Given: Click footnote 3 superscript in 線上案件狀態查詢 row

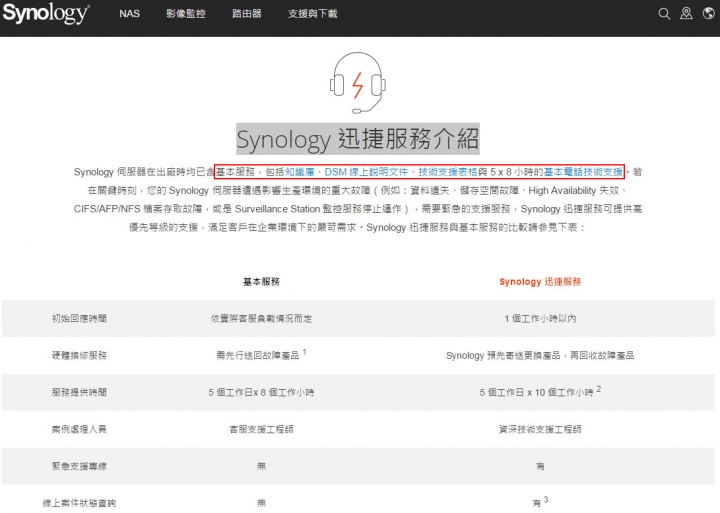Looking at the screenshot, I should pyautogui.click(x=546, y=499).
